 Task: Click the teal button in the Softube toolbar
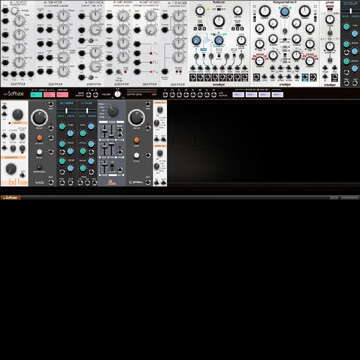pos(36,95)
